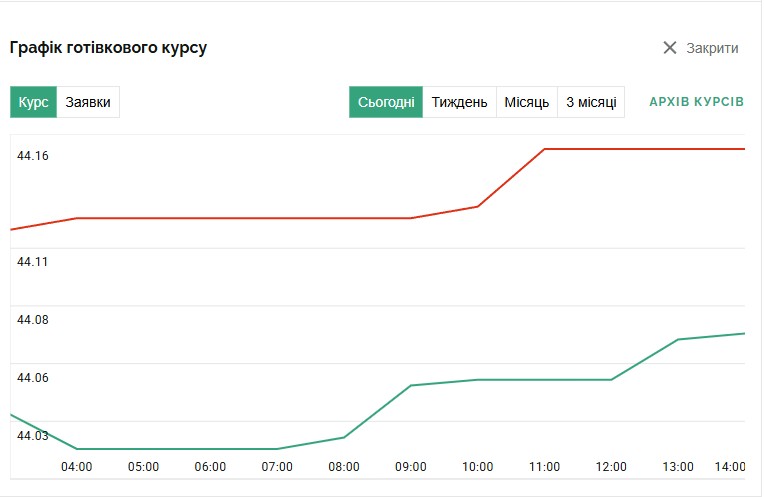Click the 12:00 time axis label
The width and height of the screenshot is (764, 497).
pyautogui.click(x=611, y=467)
